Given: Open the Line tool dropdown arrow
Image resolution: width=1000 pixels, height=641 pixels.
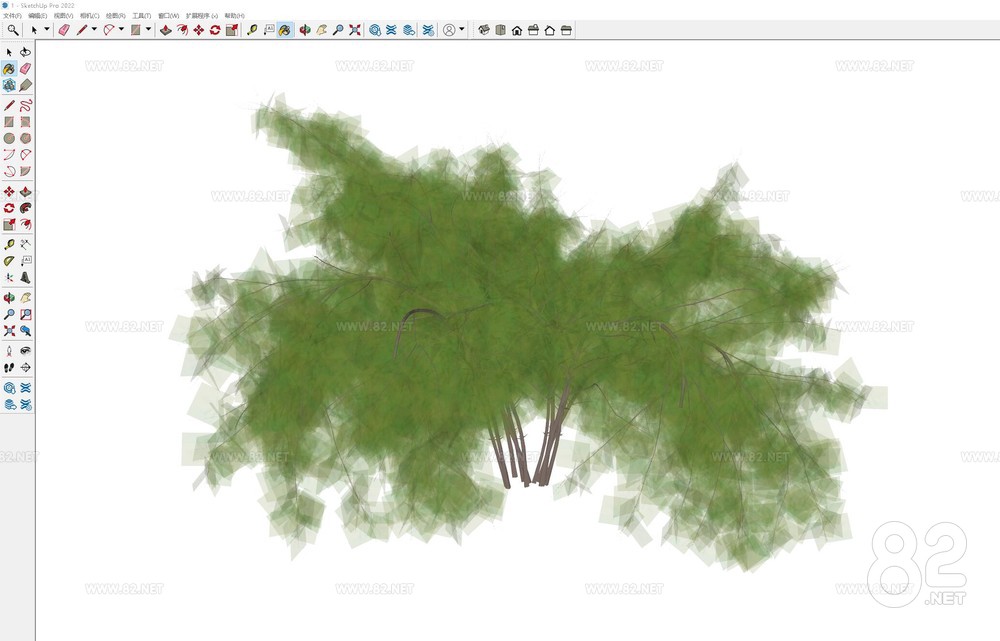Looking at the screenshot, I should [x=94, y=31].
